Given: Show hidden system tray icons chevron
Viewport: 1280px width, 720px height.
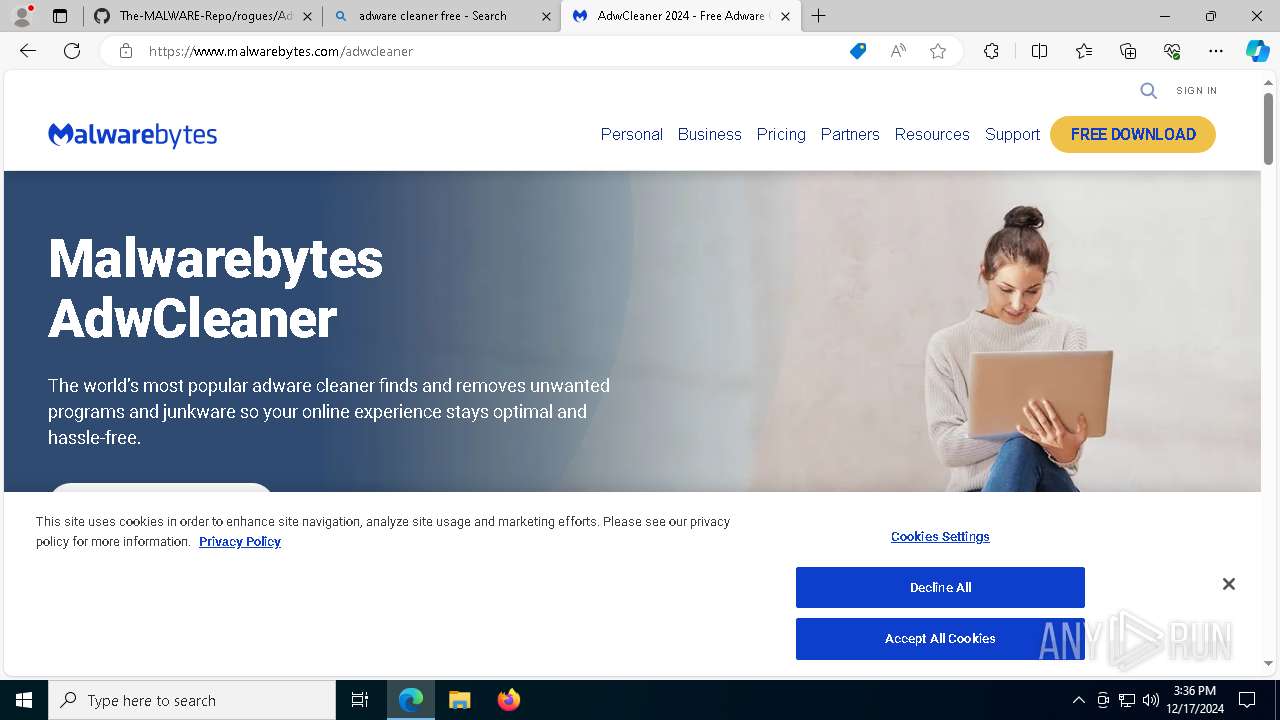Looking at the screenshot, I should (1078, 700).
